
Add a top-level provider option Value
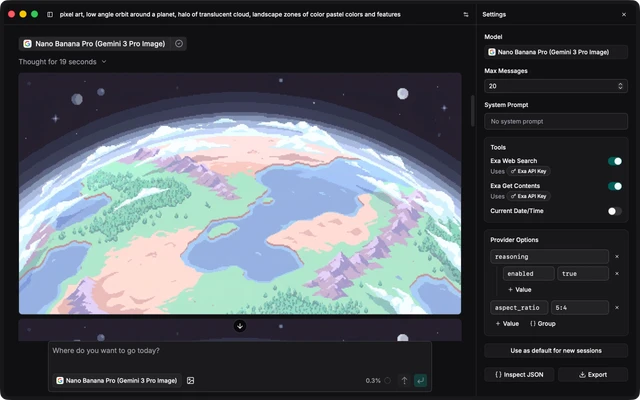507,324
